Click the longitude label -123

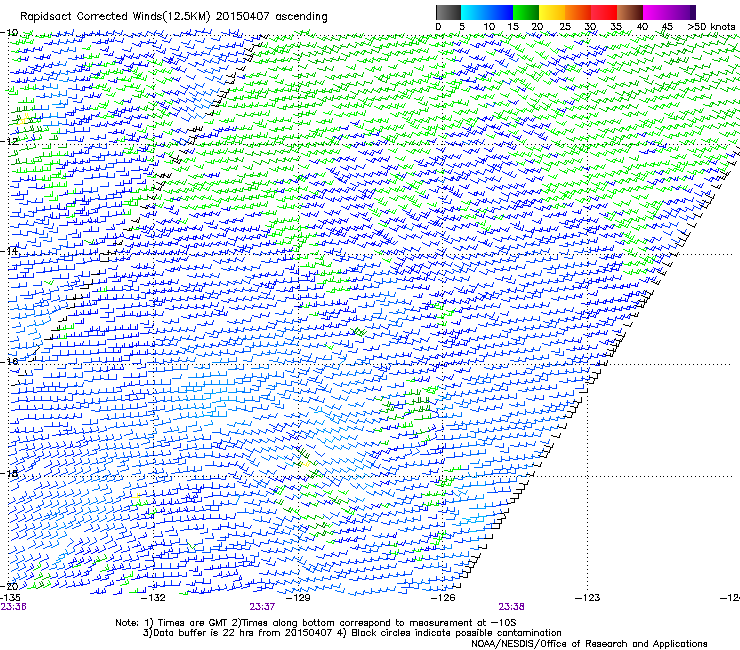click(x=588, y=598)
